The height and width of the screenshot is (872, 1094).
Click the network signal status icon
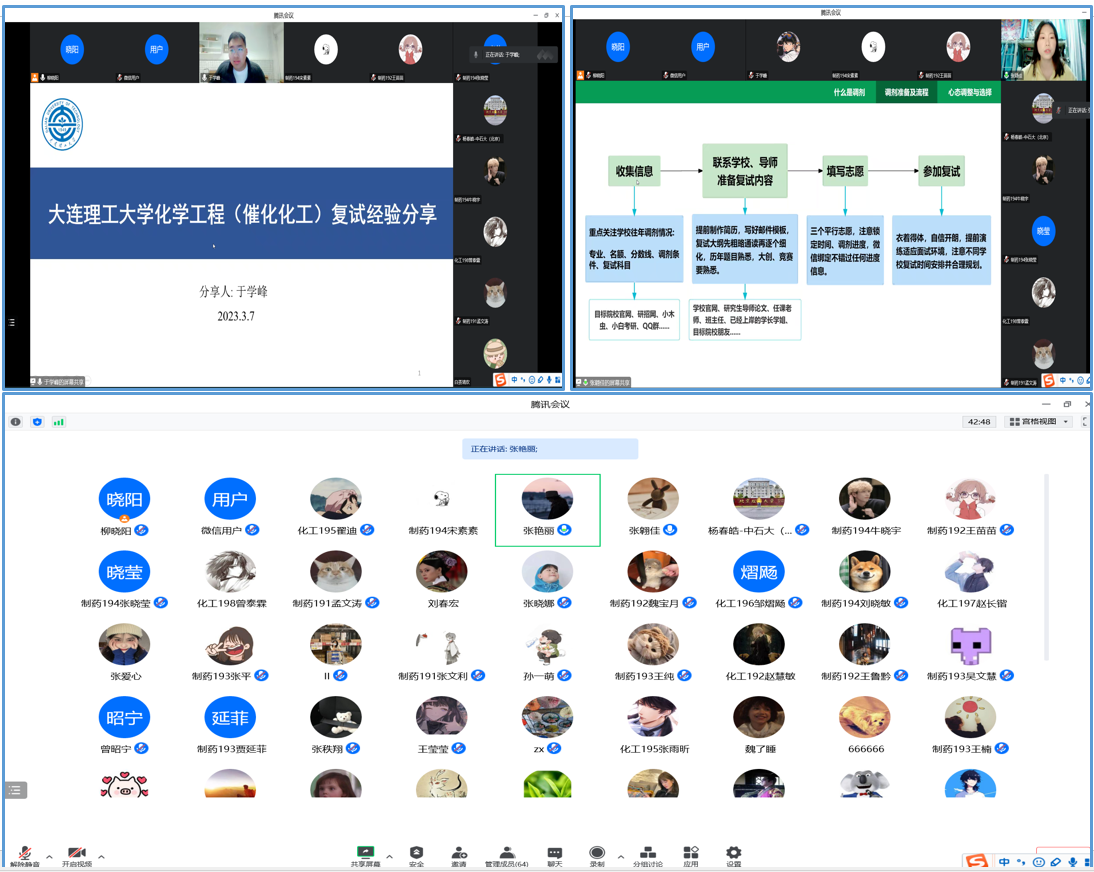pos(59,422)
